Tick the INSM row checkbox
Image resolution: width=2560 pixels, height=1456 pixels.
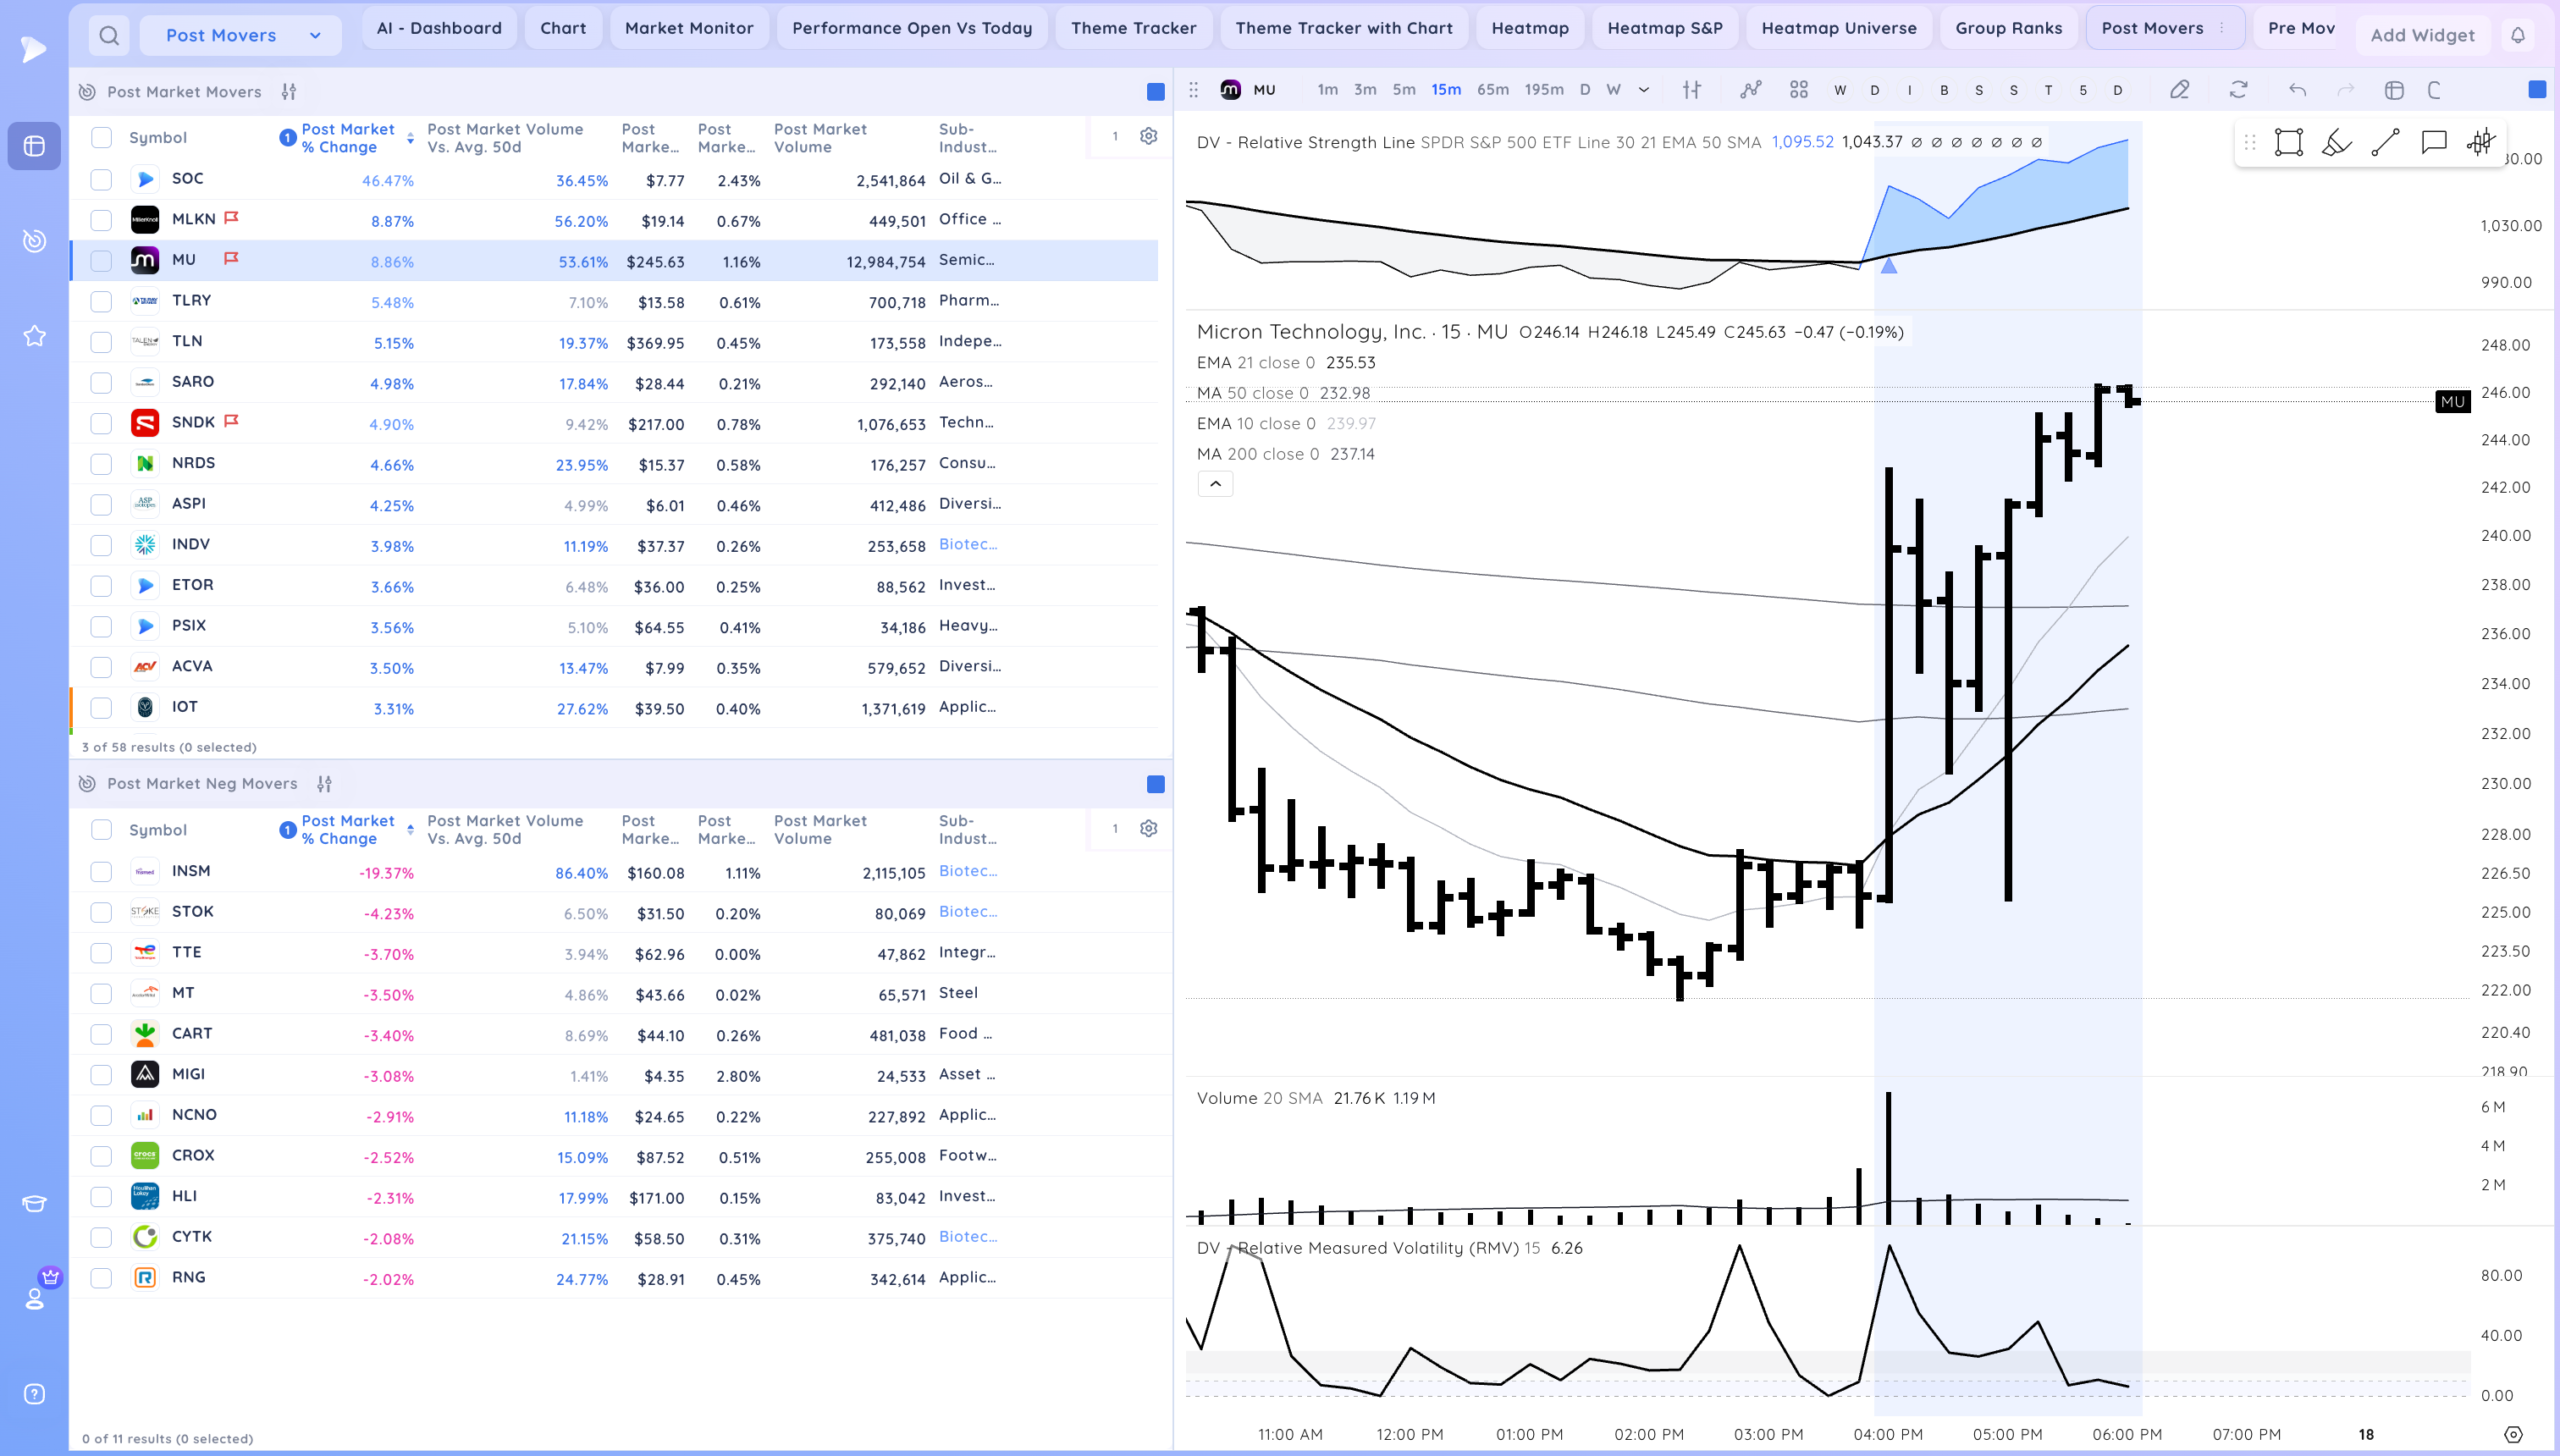pos(101,872)
